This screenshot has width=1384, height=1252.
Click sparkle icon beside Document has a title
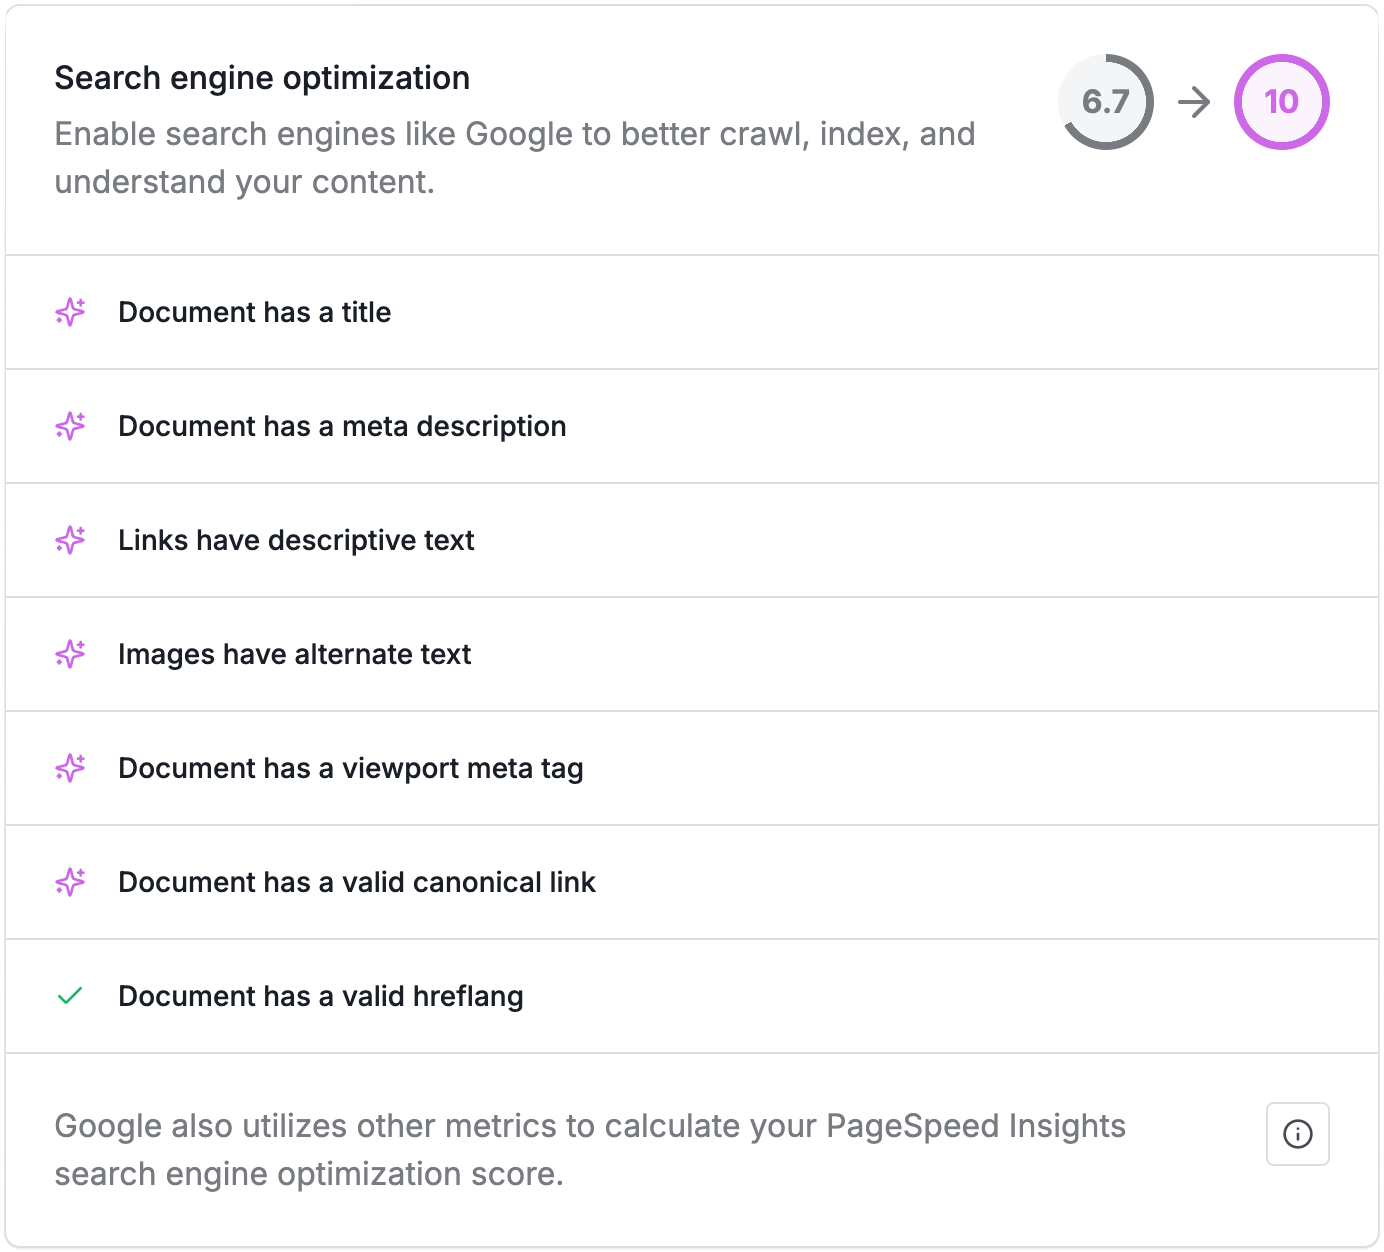click(70, 312)
